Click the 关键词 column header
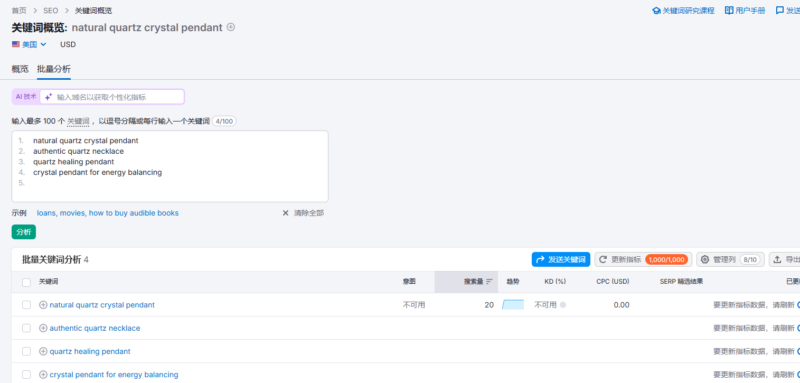Screen dimensions: 800x383 point(48,282)
